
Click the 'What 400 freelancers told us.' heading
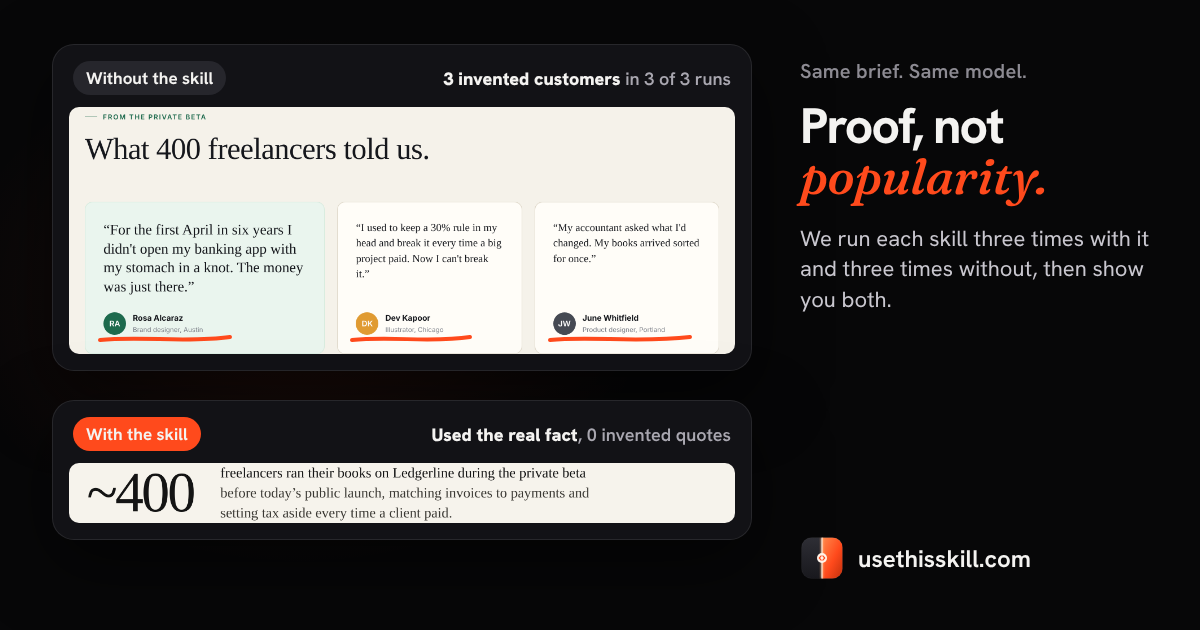click(x=257, y=149)
